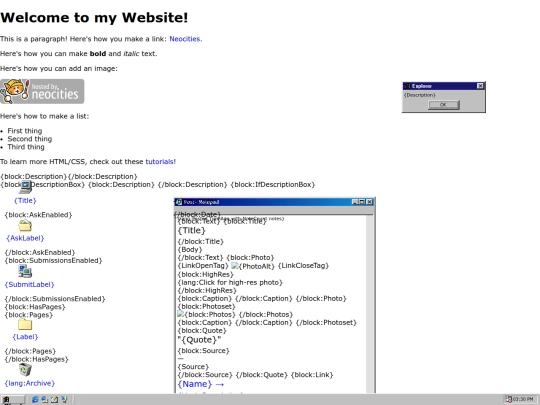Open the Recycle Bin icon above {lang:Archive}
The height and width of the screenshot is (405, 540).
25,370
